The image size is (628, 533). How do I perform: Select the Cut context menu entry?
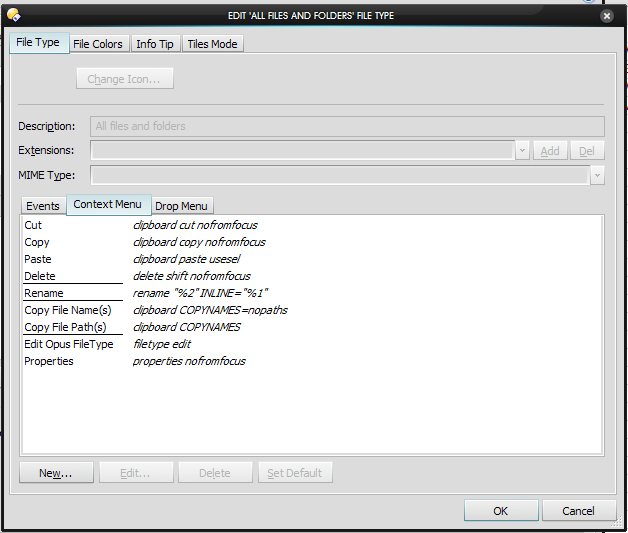pyautogui.click(x=33, y=225)
